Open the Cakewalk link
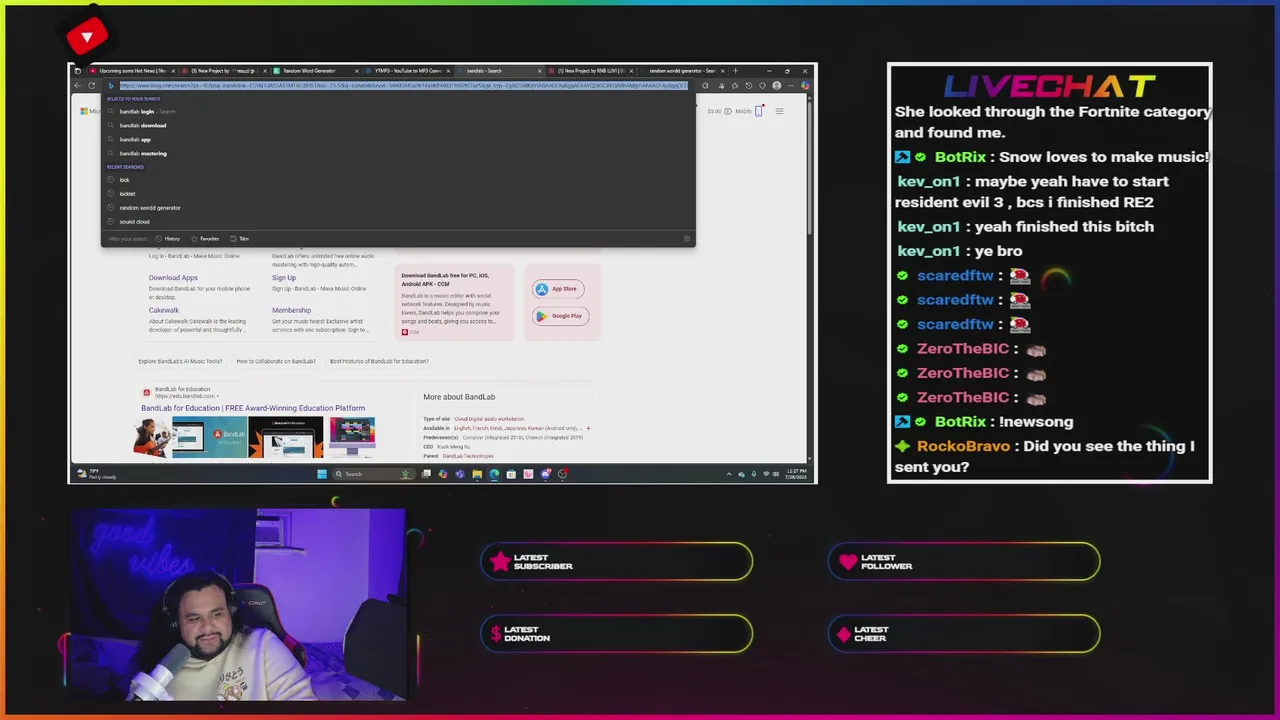Viewport: 1280px width, 720px height. (x=164, y=311)
